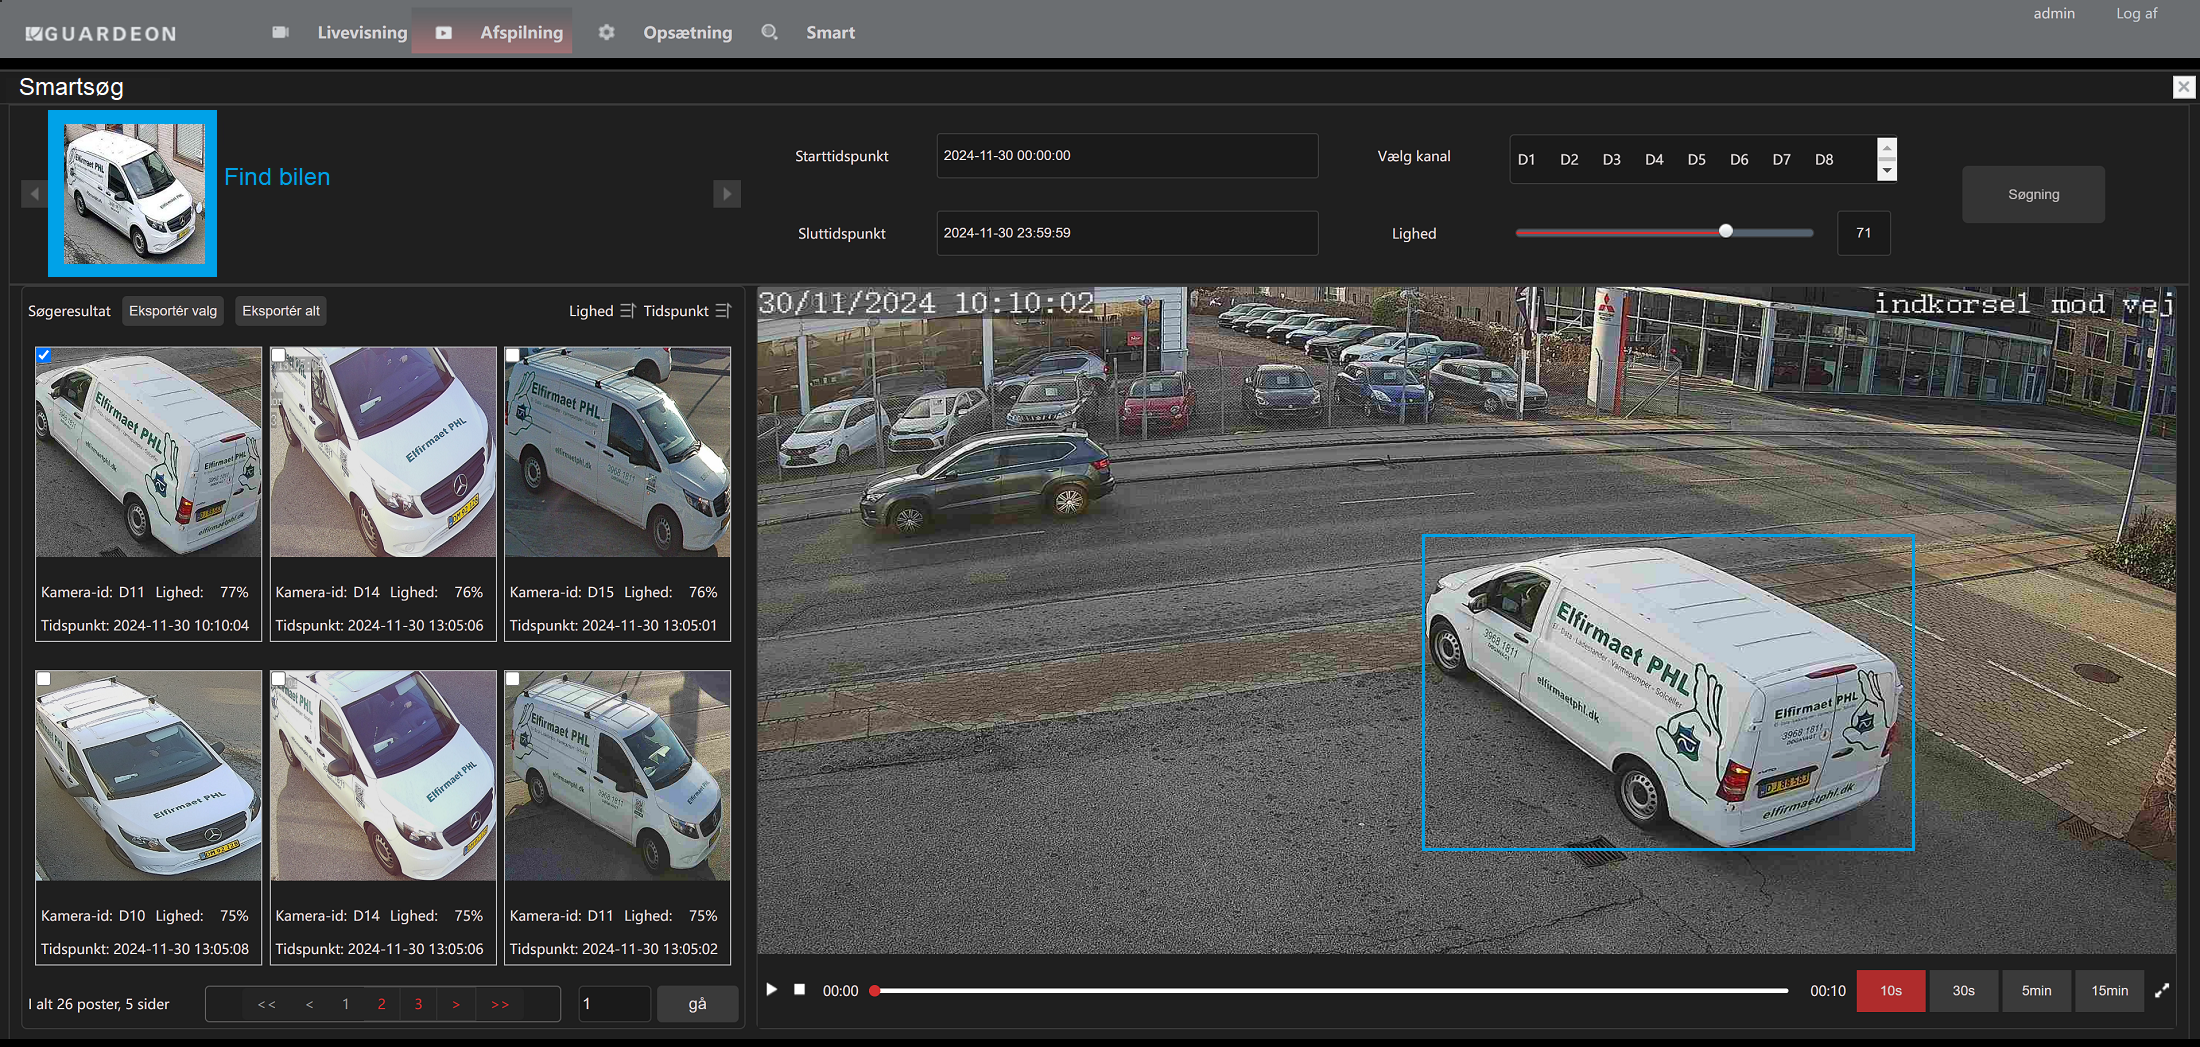Click the GUARDEON logo
The width and height of the screenshot is (2200, 1047).
point(101,33)
